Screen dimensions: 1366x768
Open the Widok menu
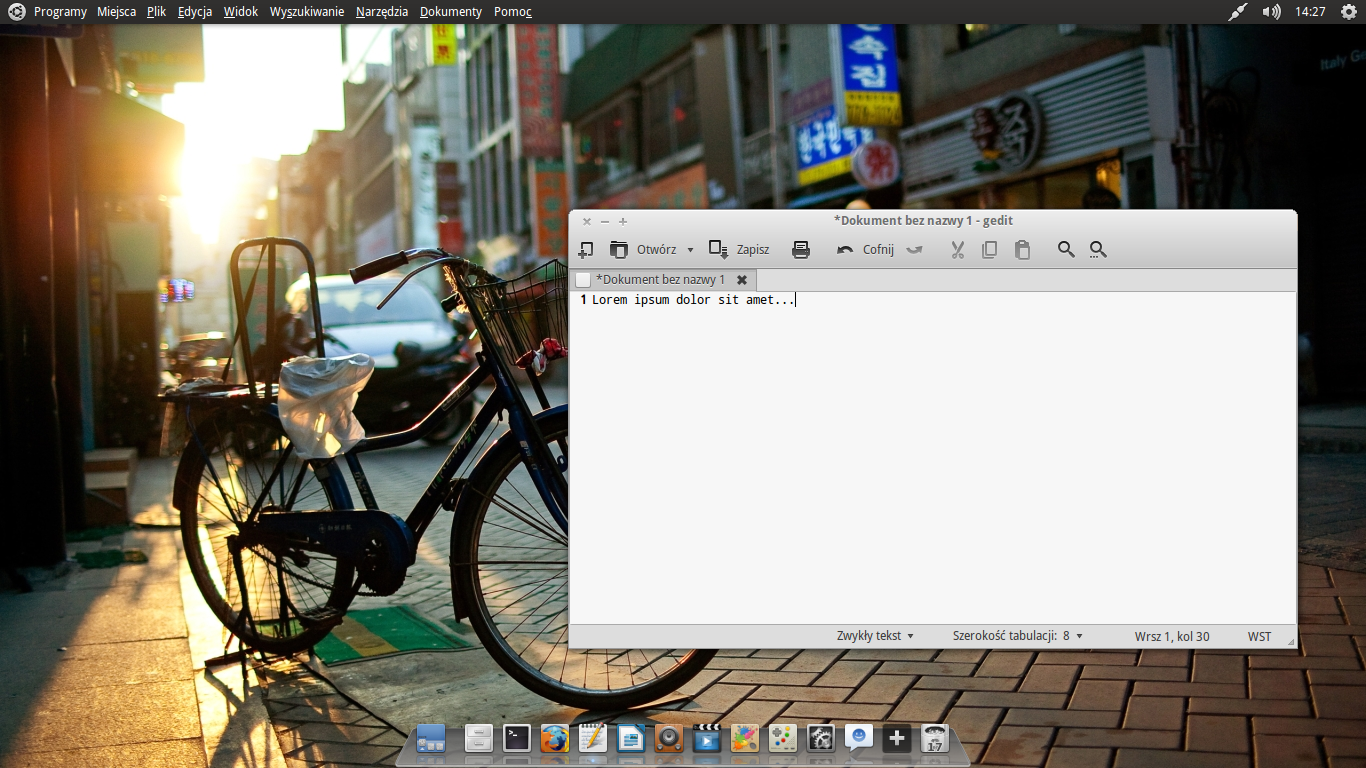tap(241, 12)
